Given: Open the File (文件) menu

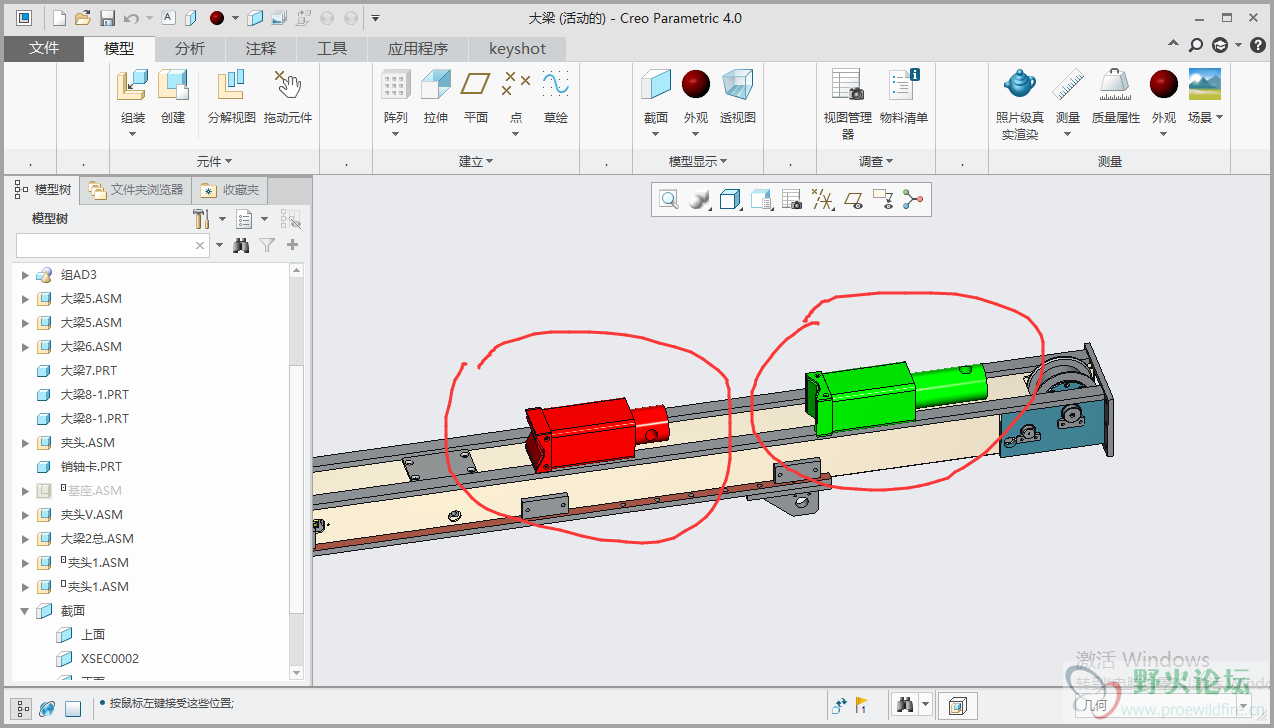Looking at the screenshot, I should (x=44, y=48).
